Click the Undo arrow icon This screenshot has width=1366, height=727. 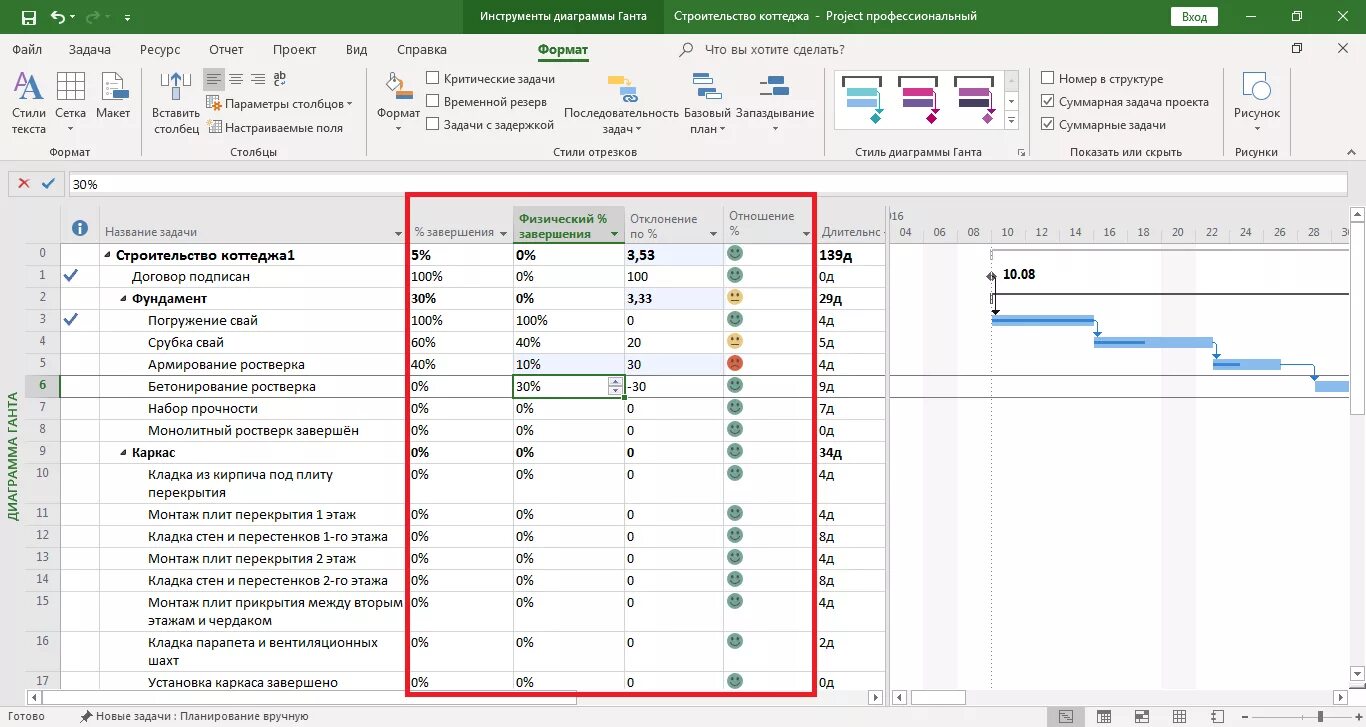tap(57, 17)
